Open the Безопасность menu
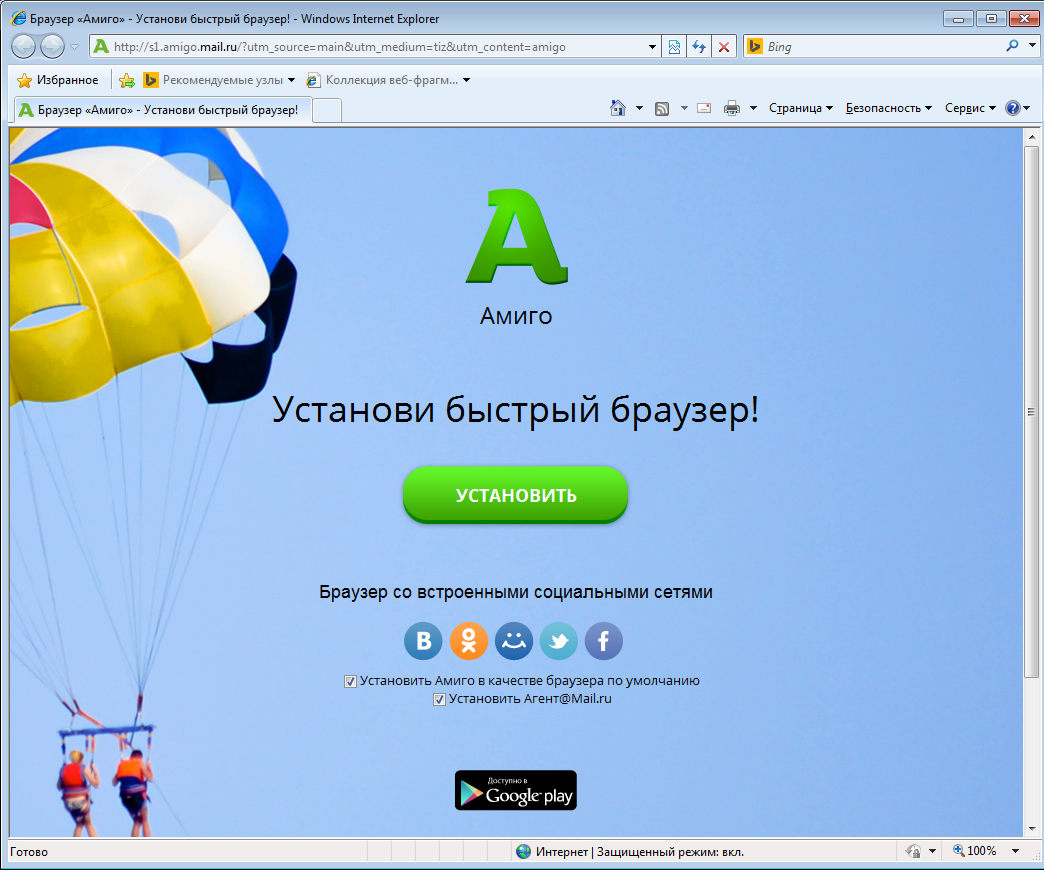1044x870 pixels. tap(888, 108)
